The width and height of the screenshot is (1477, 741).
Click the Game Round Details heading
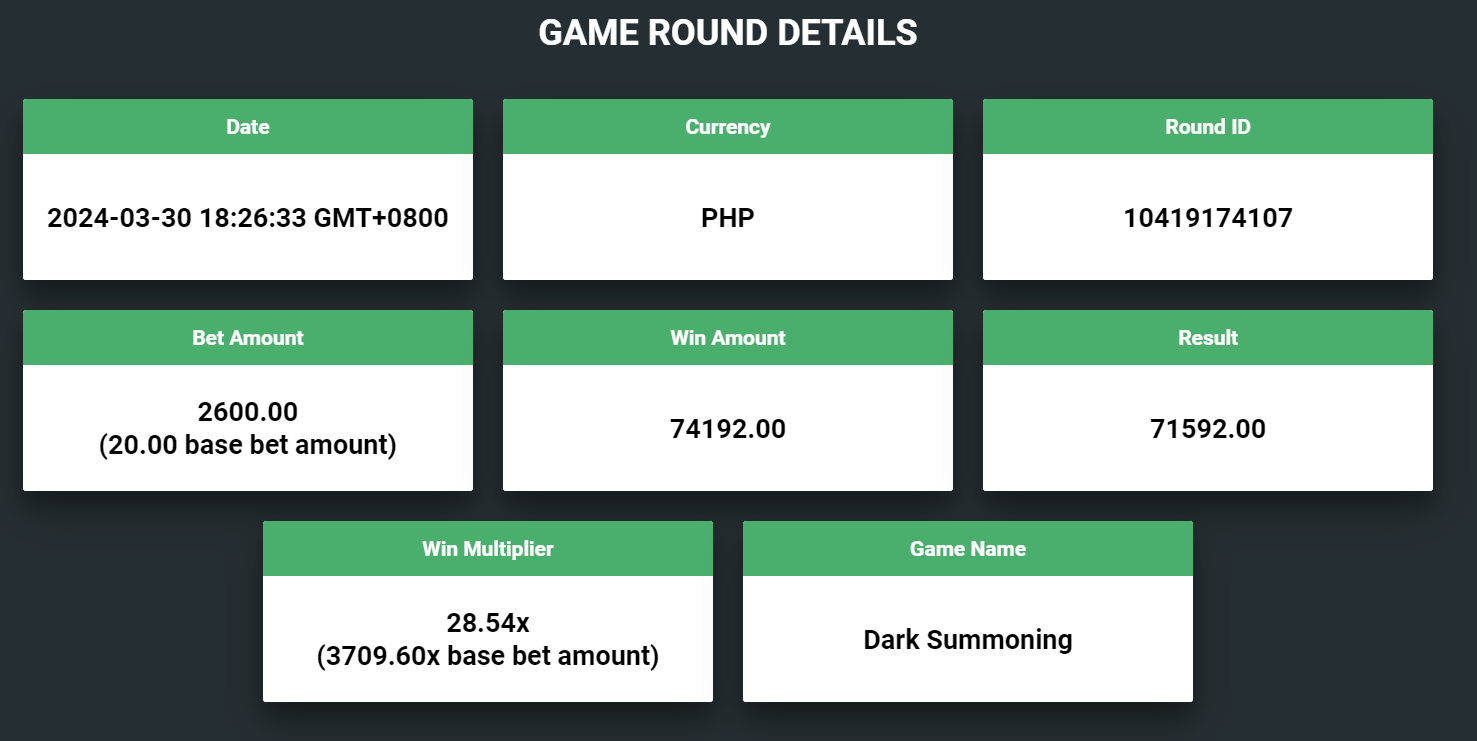(728, 33)
